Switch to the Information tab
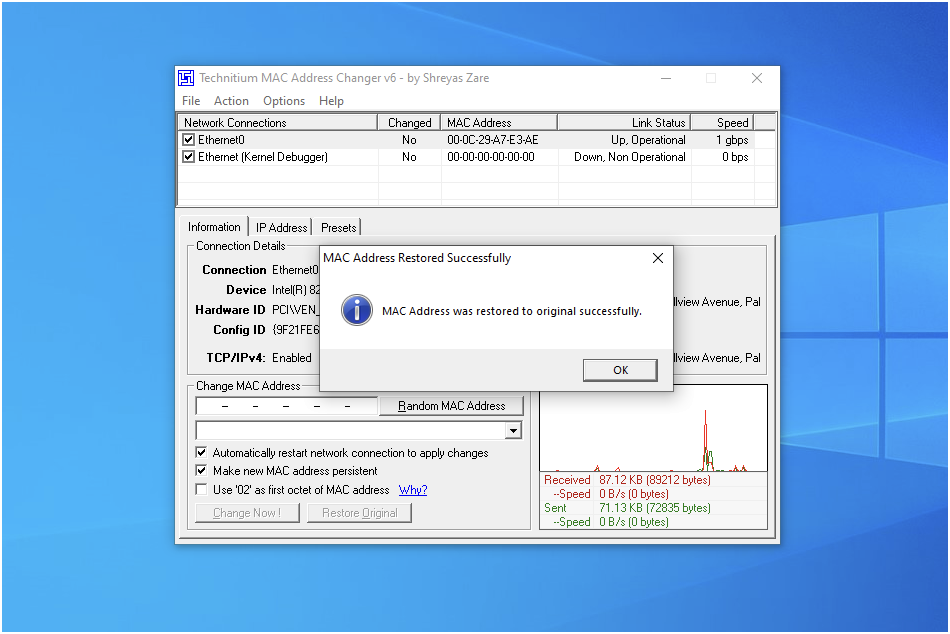The image size is (950, 634). tap(214, 227)
